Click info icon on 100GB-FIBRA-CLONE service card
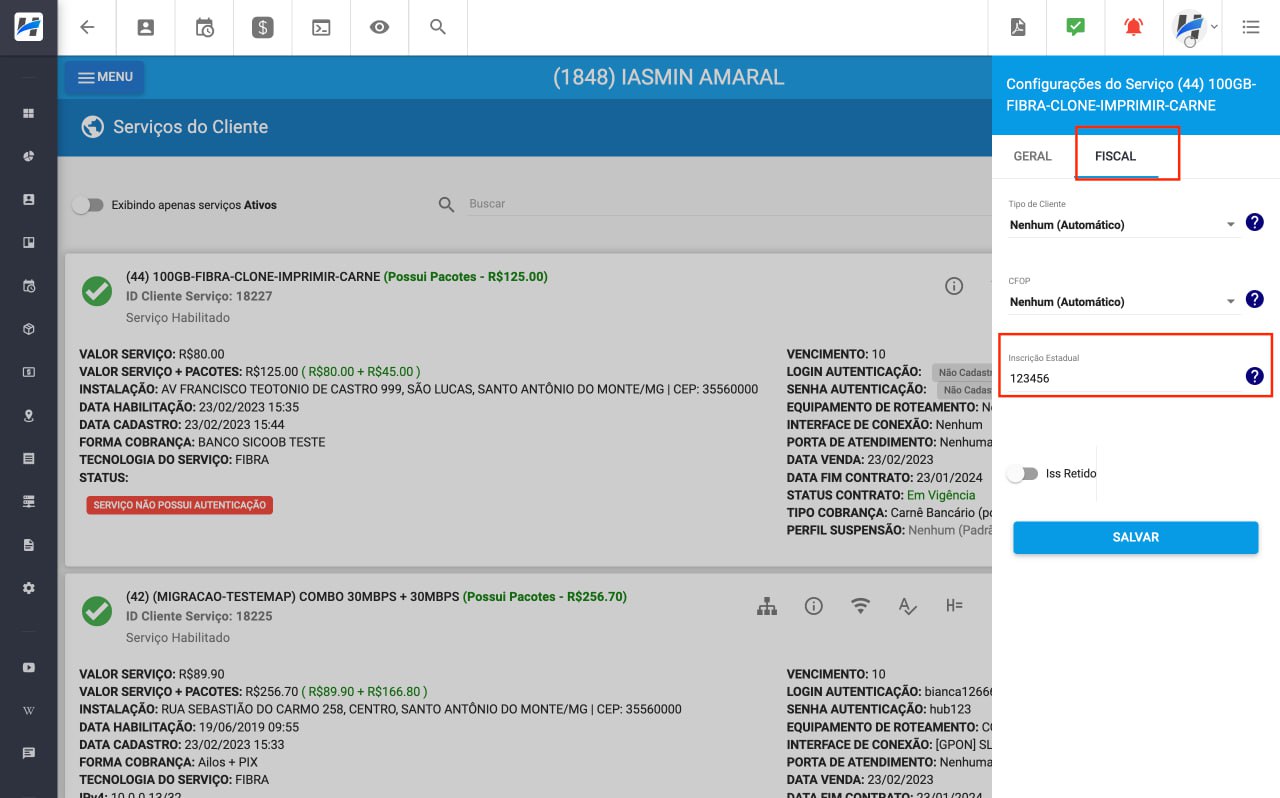This screenshot has height=798, width=1280. pyautogui.click(x=954, y=286)
